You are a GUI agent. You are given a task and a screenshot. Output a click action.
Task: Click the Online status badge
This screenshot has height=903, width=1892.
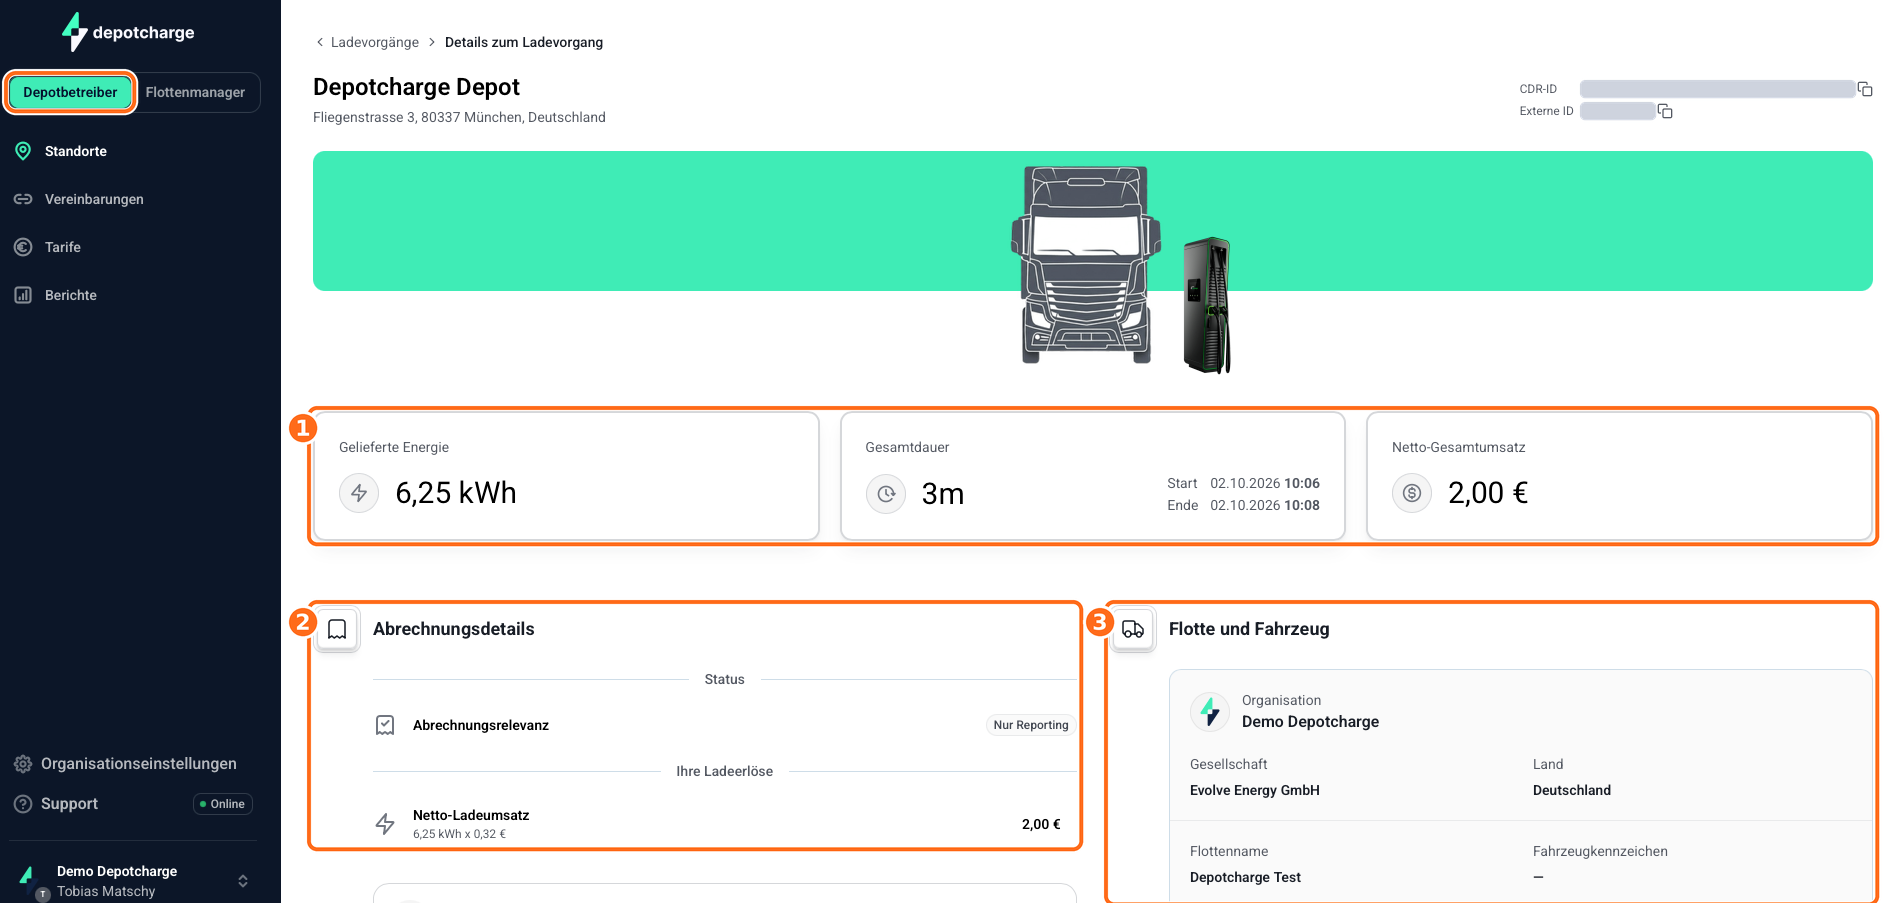[x=223, y=804]
